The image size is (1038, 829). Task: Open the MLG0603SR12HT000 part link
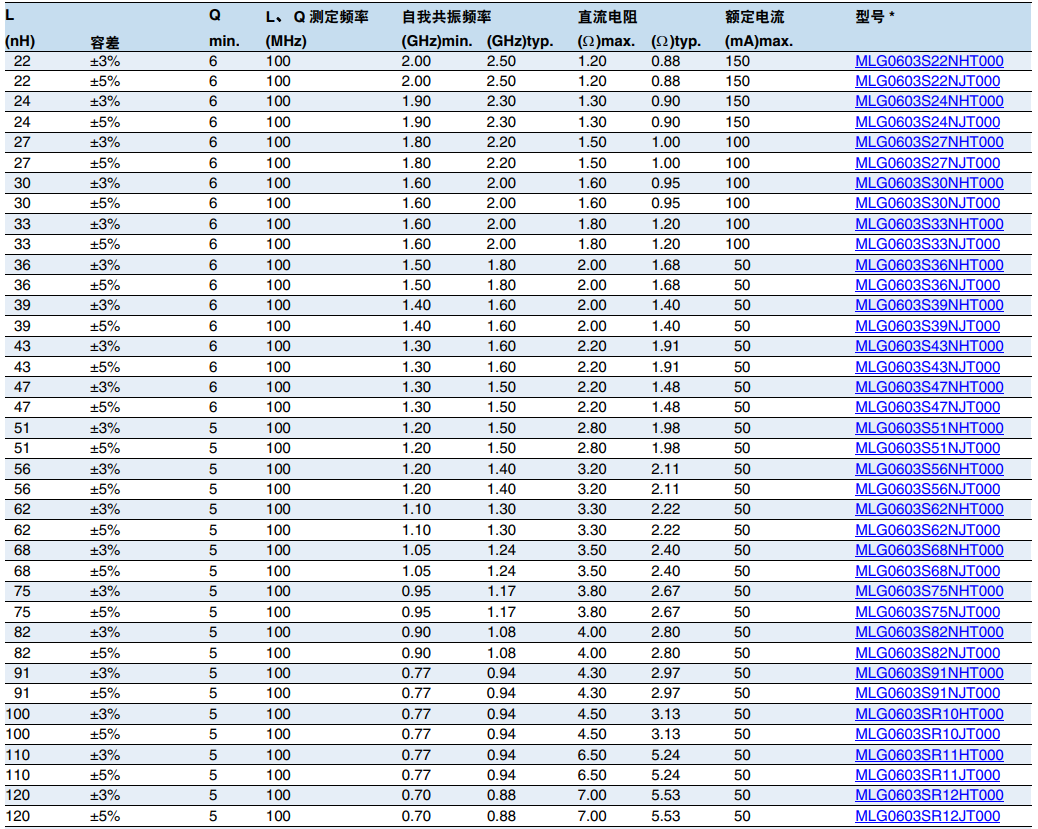coord(929,795)
